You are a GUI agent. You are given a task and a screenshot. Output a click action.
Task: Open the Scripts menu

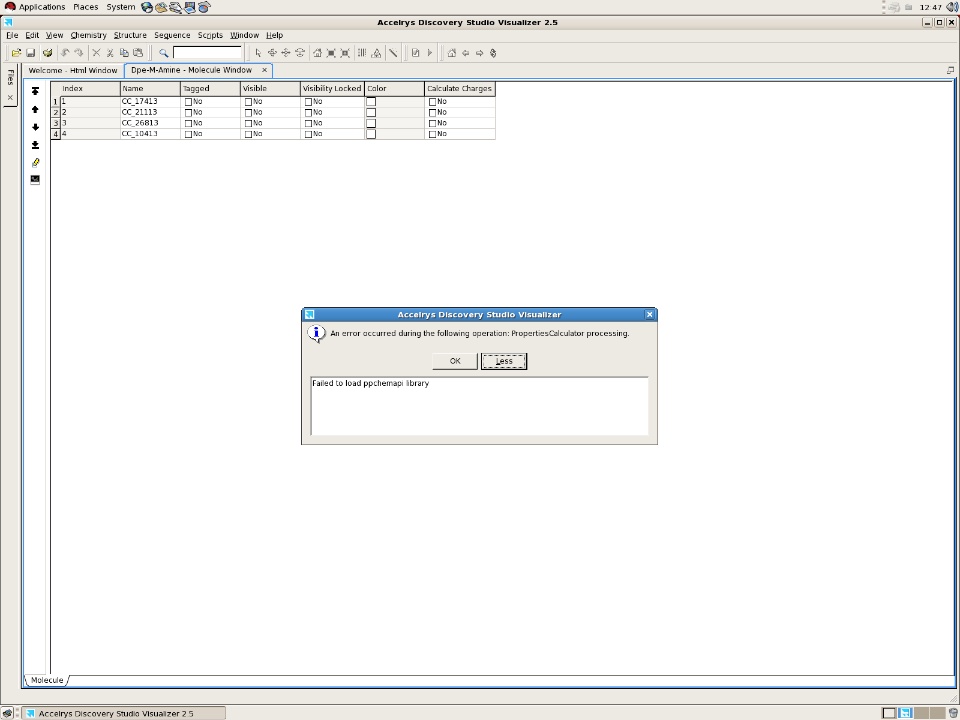[x=210, y=36]
